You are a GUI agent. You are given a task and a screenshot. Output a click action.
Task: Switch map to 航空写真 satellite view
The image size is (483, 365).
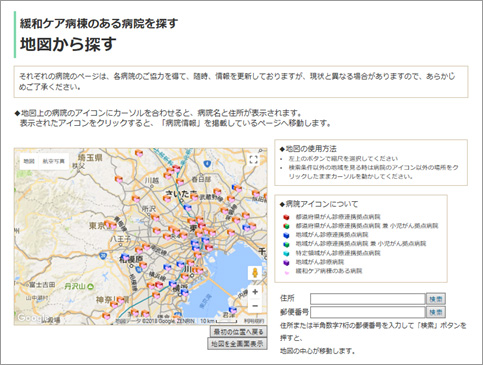click(54, 161)
